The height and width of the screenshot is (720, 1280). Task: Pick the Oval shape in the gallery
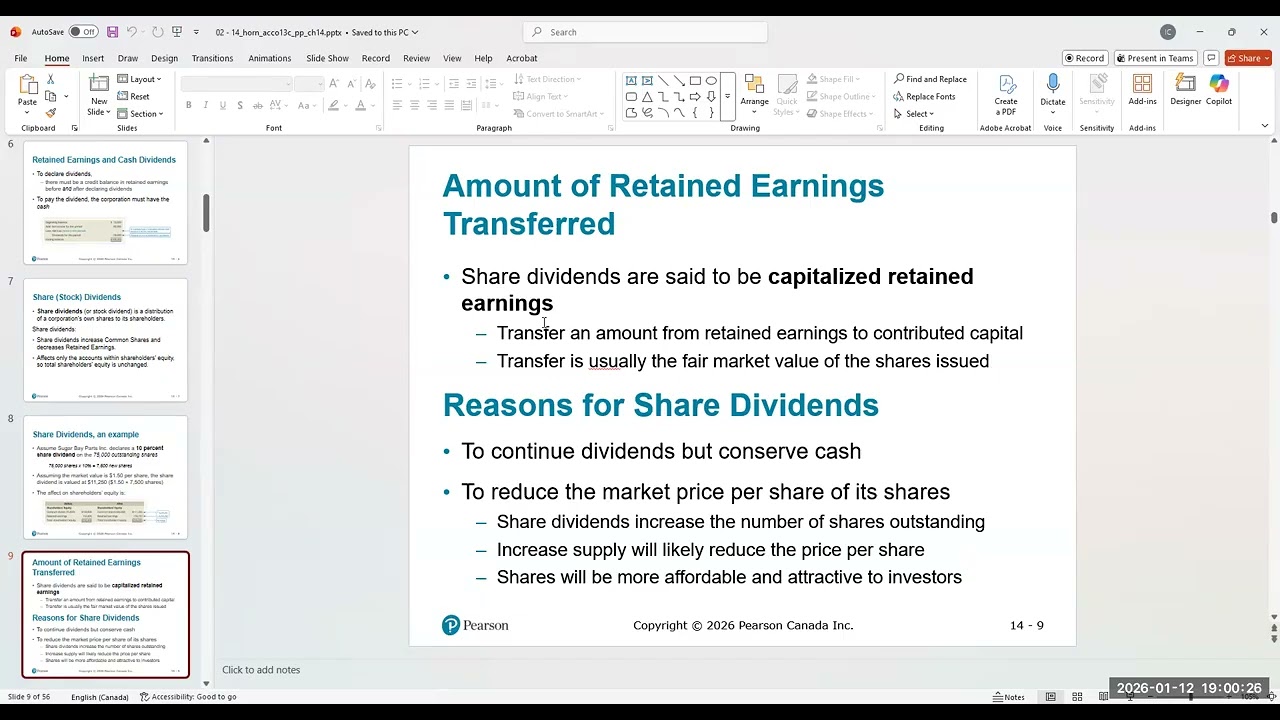711,81
